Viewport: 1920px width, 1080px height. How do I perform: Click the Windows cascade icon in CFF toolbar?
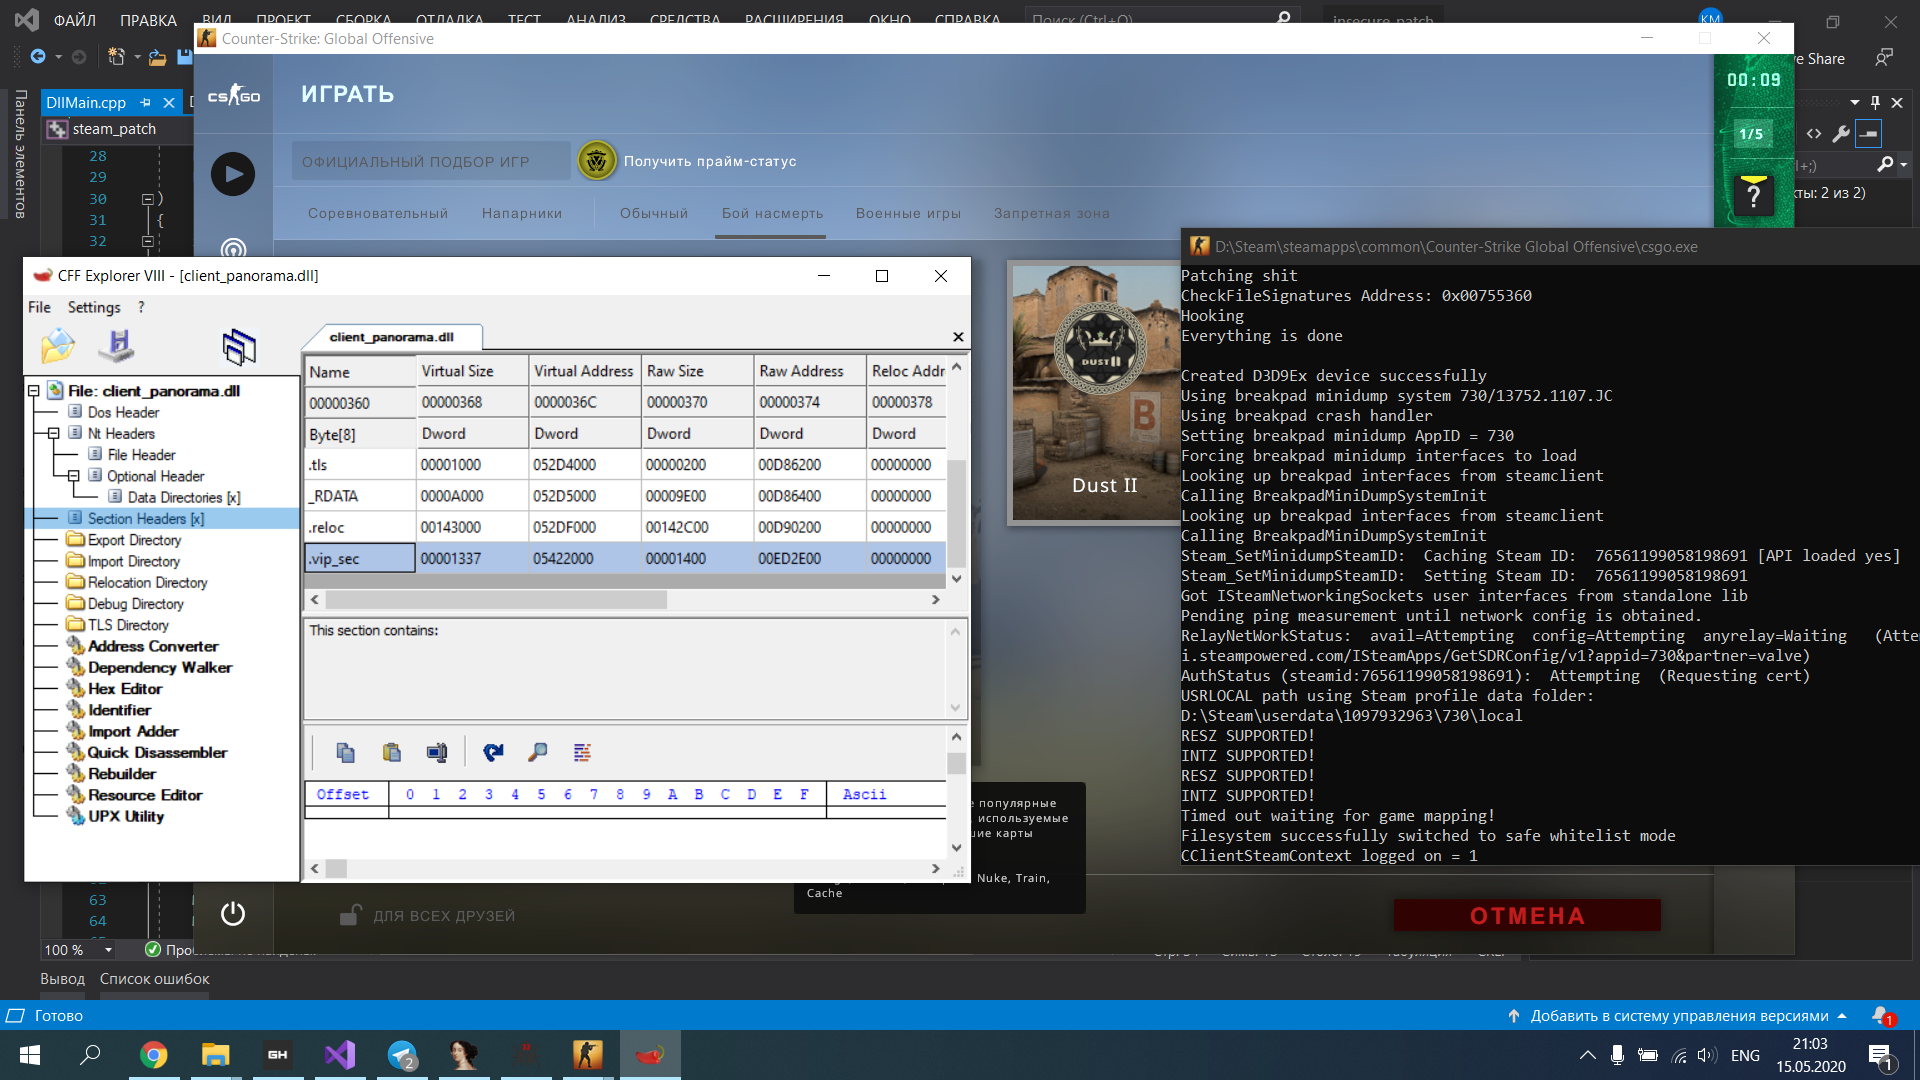239,347
